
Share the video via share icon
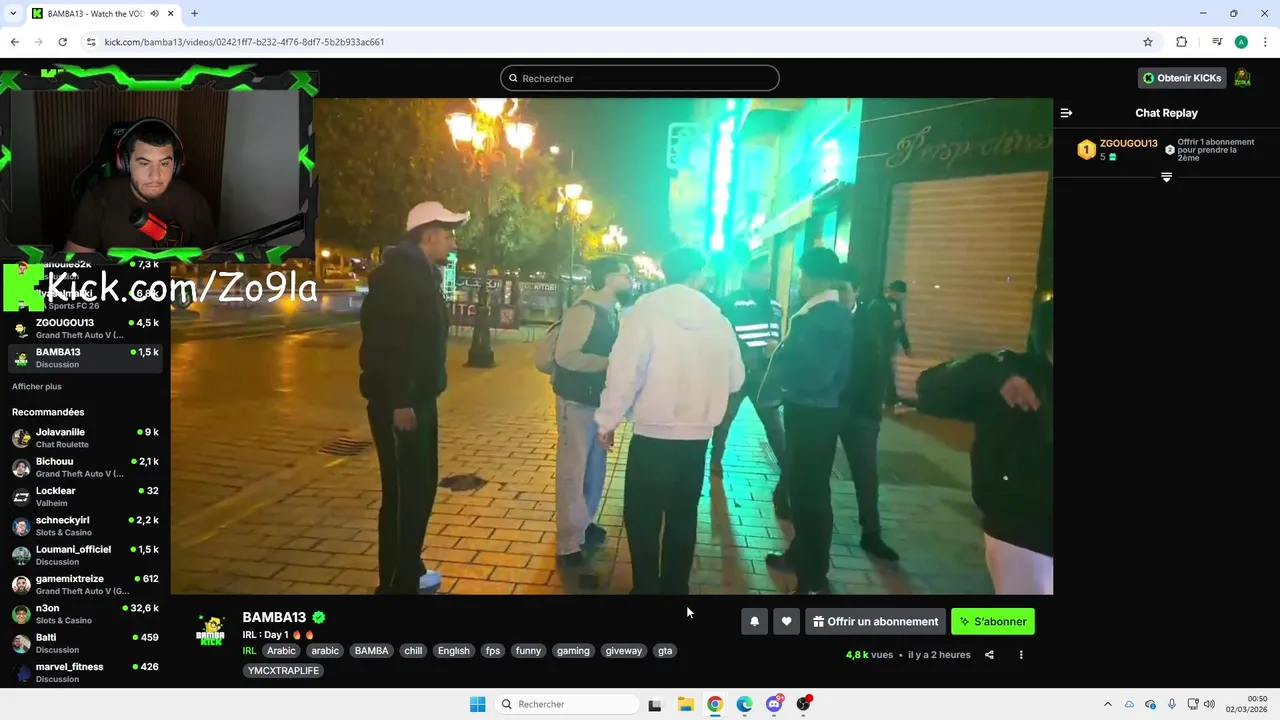pos(989,655)
